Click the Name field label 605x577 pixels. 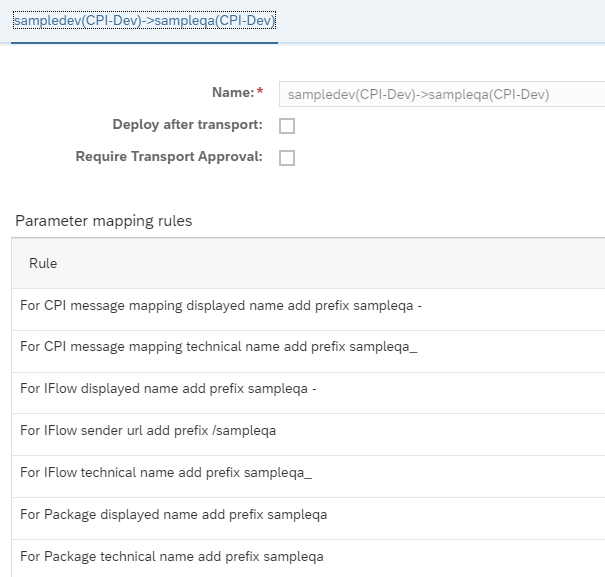point(233,93)
